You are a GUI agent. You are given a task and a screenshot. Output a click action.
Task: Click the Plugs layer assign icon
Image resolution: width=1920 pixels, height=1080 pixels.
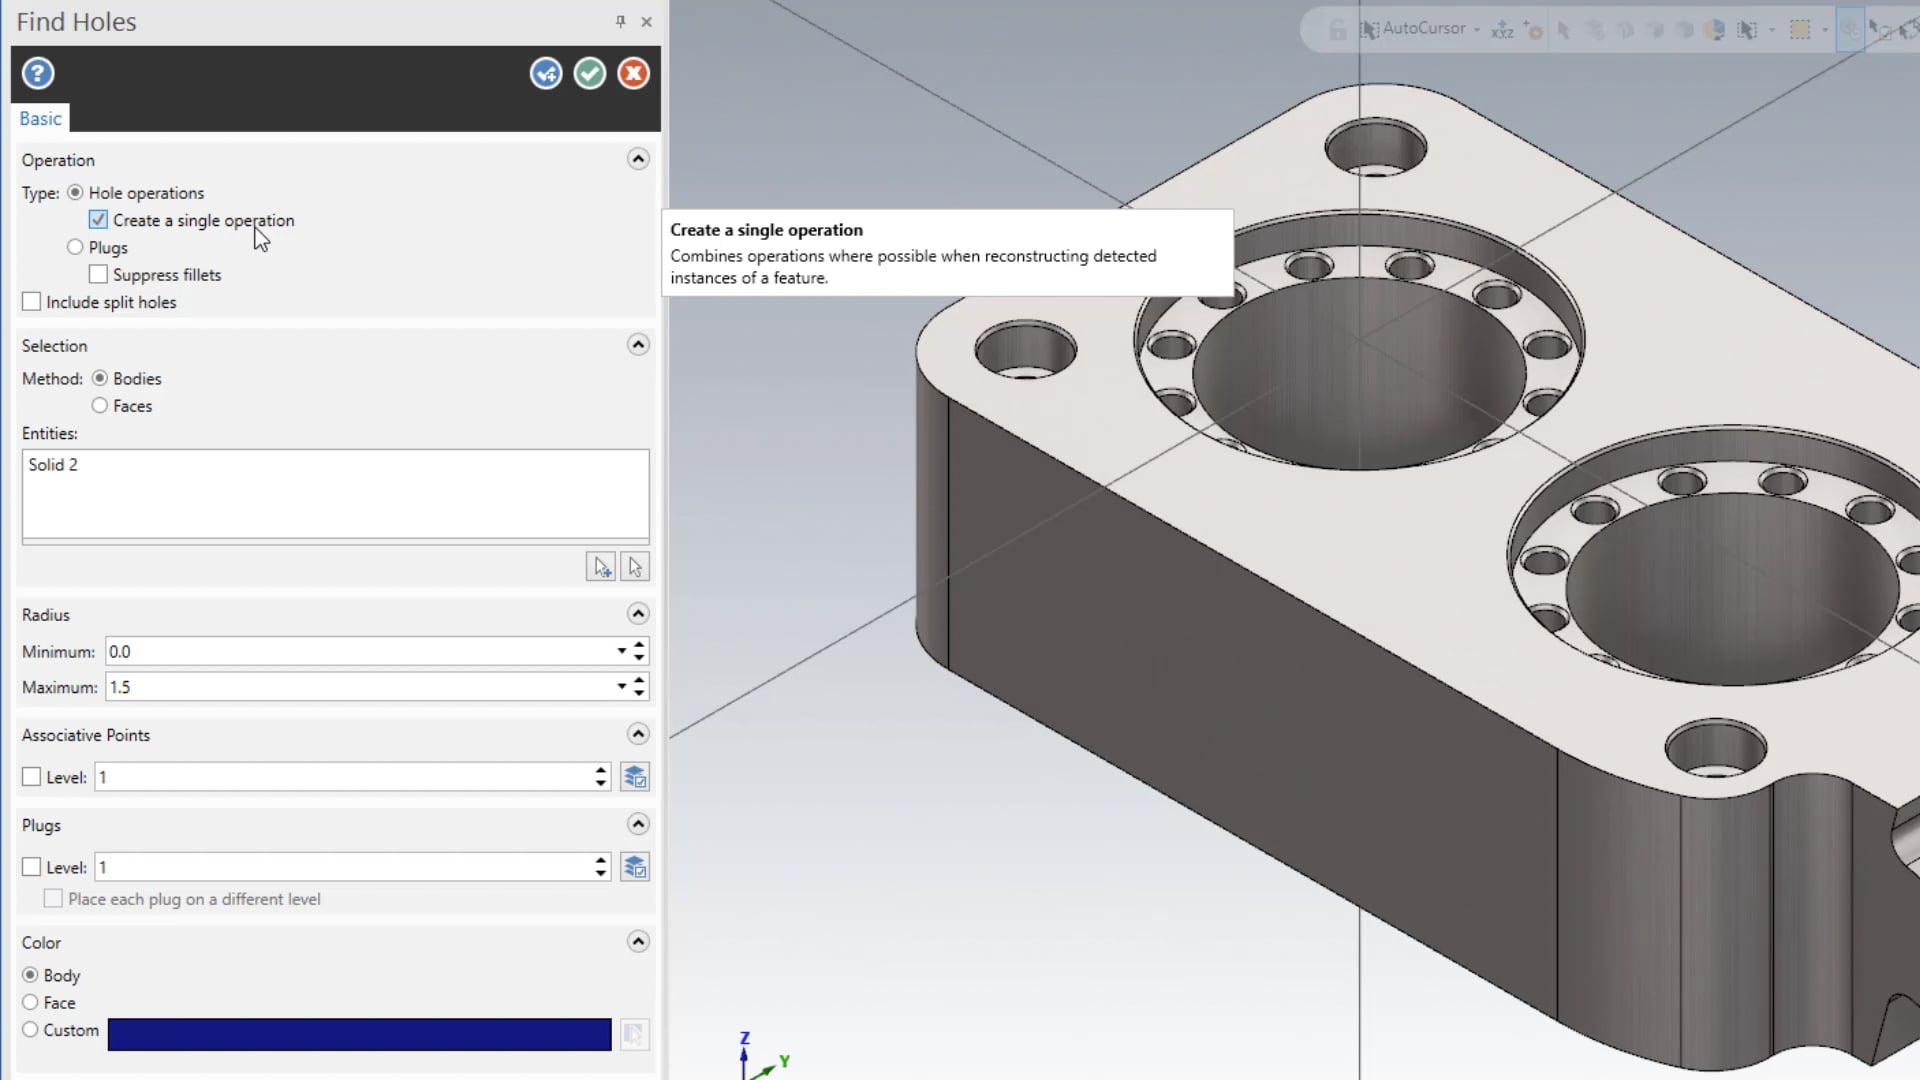click(x=634, y=868)
